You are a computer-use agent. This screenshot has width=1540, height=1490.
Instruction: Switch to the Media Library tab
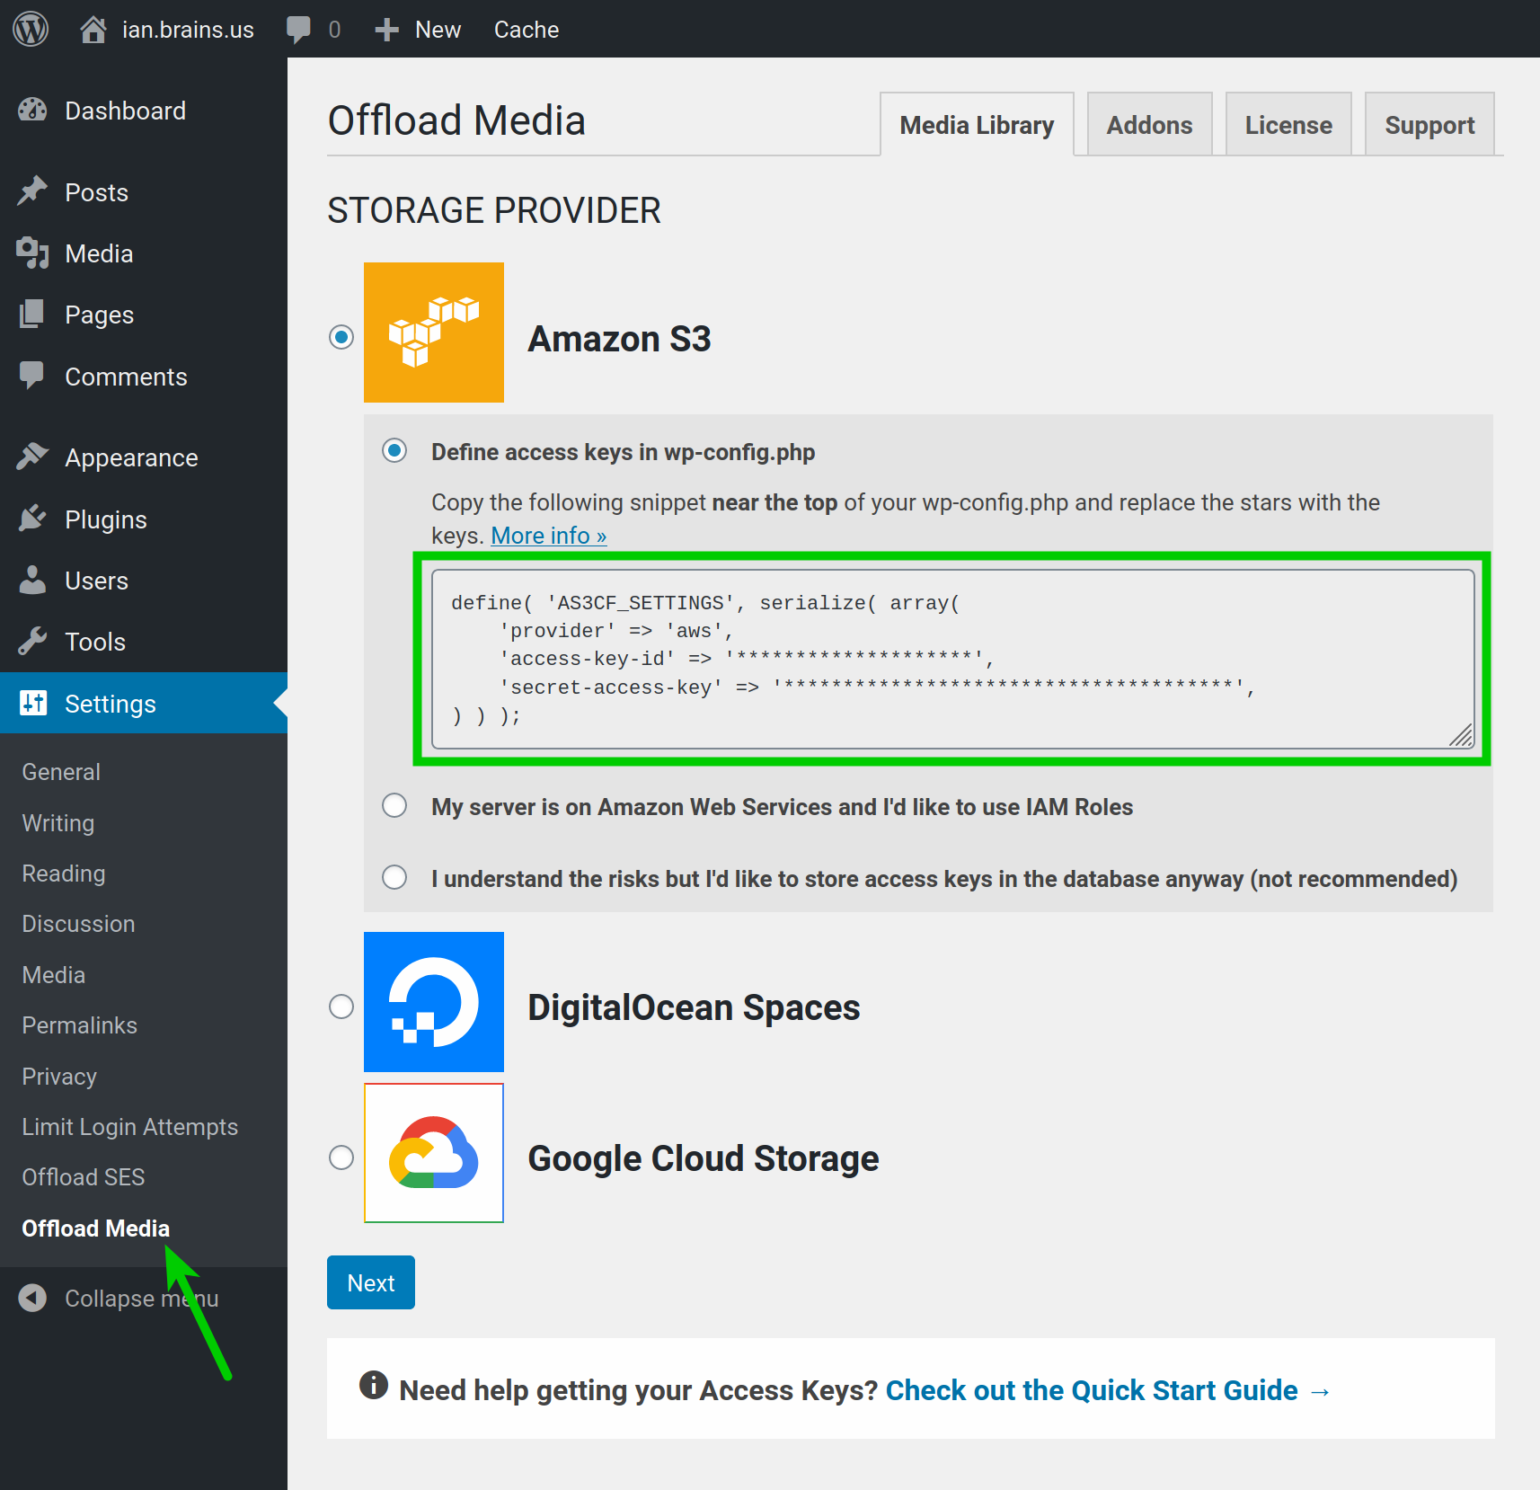click(977, 125)
